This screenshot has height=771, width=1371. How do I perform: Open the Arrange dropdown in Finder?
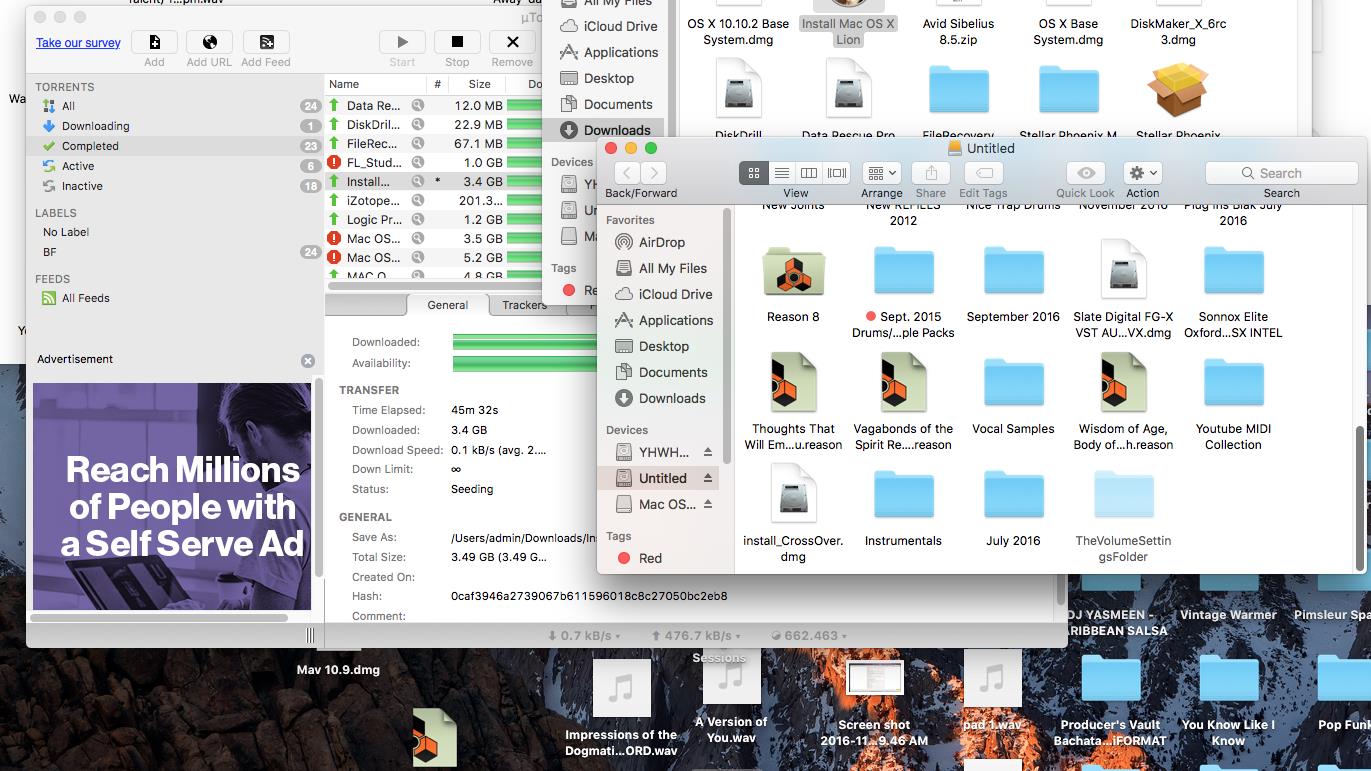[881, 173]
